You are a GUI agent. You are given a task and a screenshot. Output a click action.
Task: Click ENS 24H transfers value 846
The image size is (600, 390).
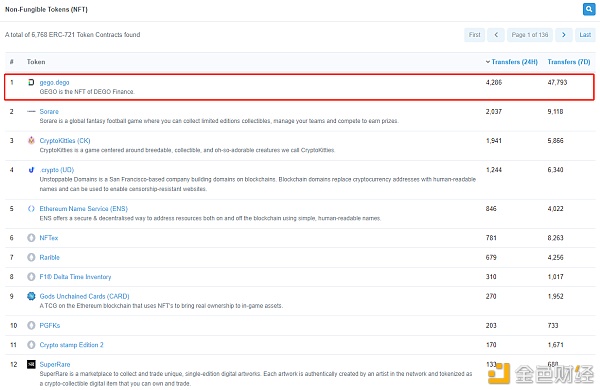[491, 209]
